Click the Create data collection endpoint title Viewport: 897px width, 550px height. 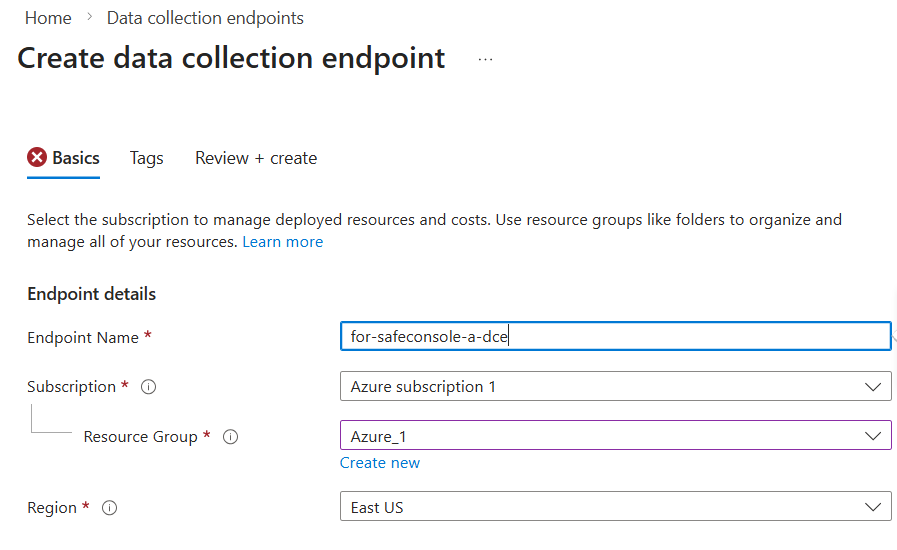(231, 58)
